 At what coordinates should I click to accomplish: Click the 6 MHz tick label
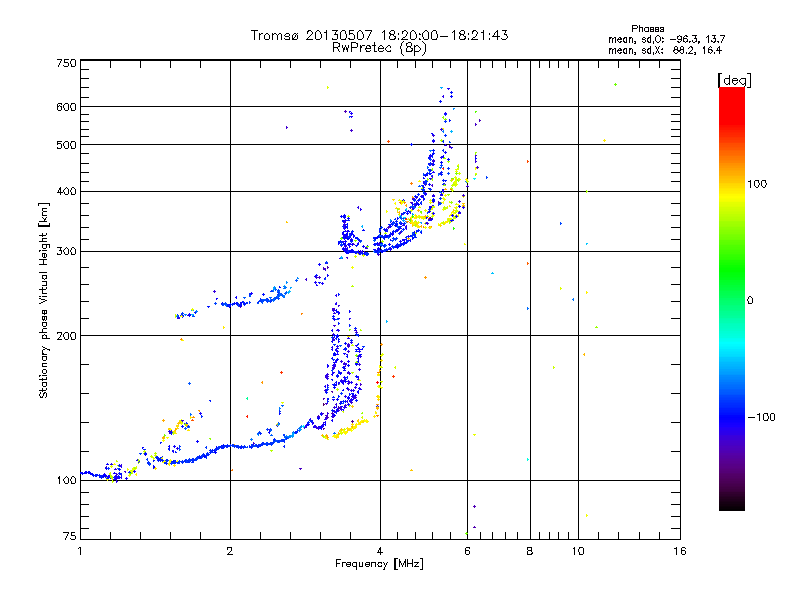(467, 551)
